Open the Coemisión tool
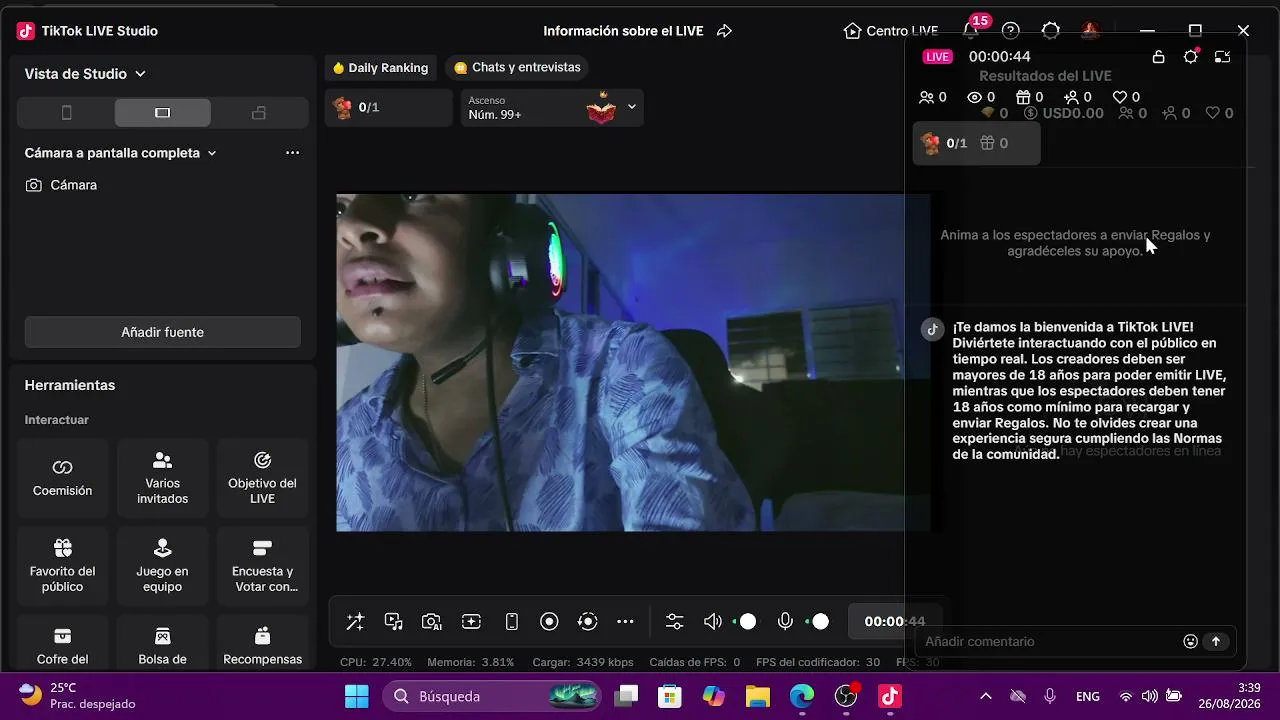This screenshot has width=1280, height=720. click(x=62, y=478)
